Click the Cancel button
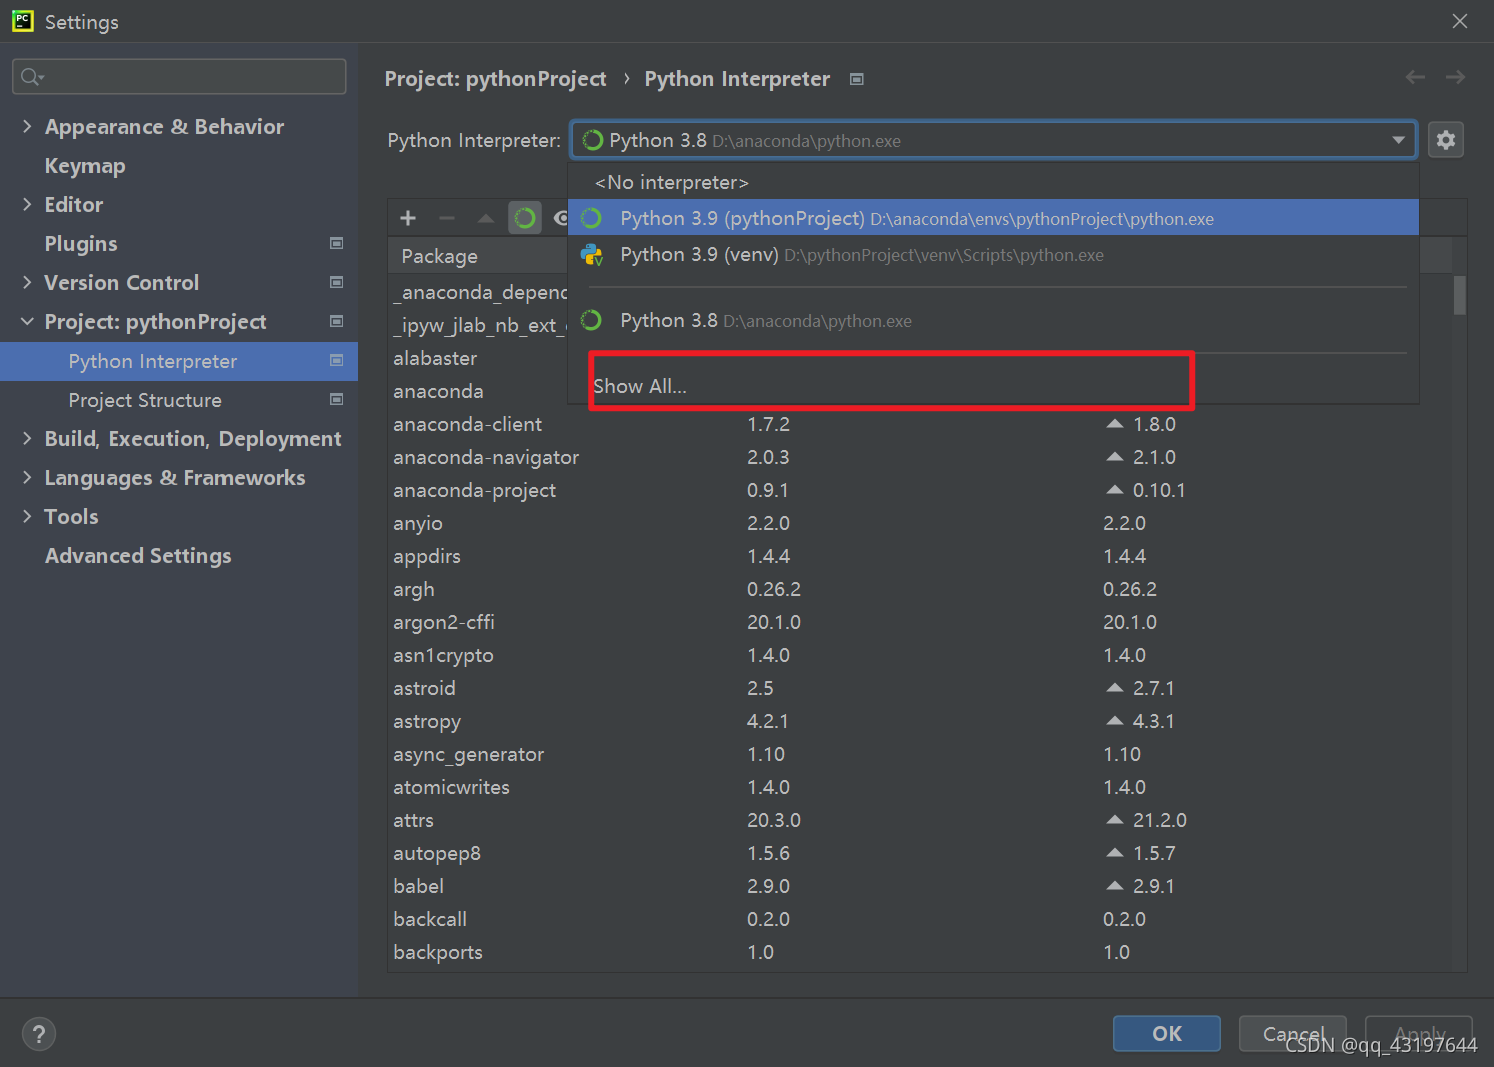Screen dimensions: 1494x1067 click(x=1293, y=1033)
